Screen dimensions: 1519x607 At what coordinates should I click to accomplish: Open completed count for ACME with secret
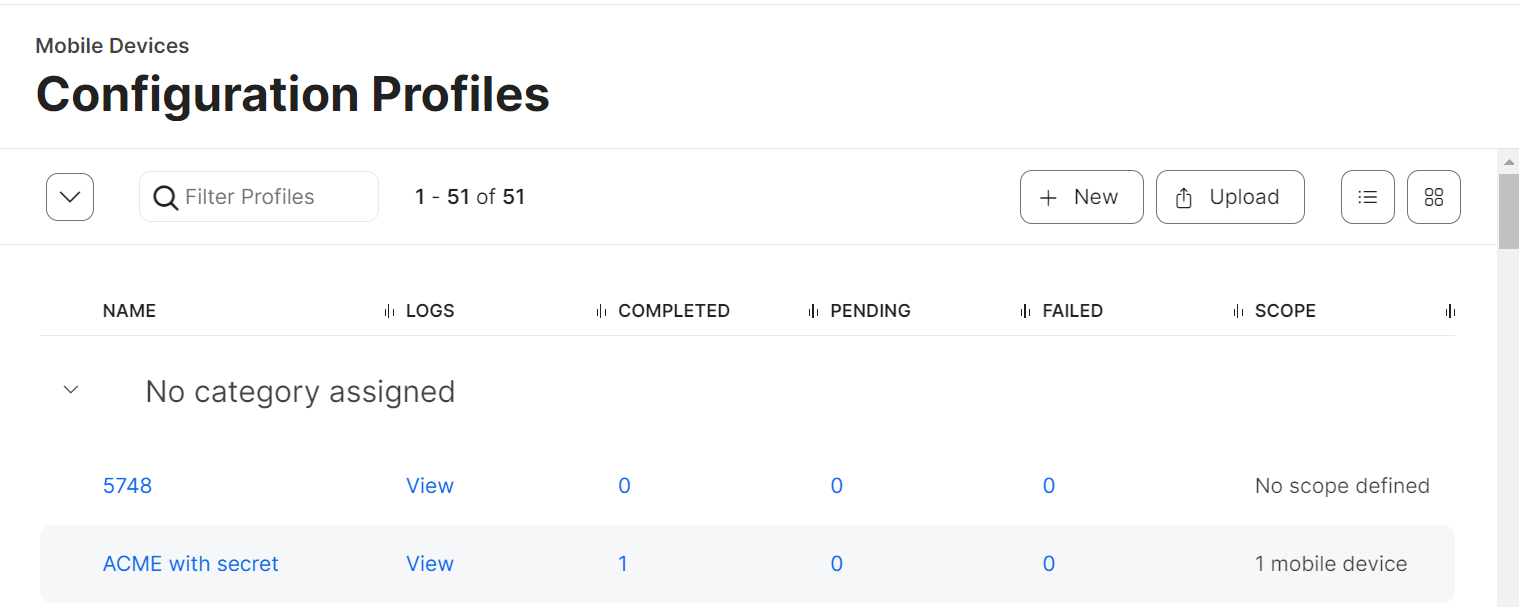click(x=623, y=564)
